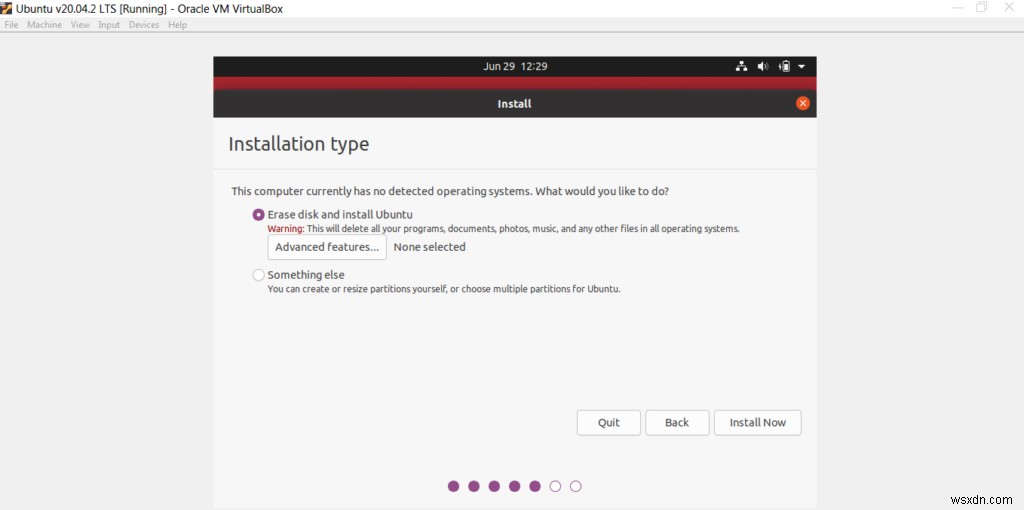Click the Installation type heading
Image resolution: width=1024 pixels, height=510 pixels.
pos(298,144)
